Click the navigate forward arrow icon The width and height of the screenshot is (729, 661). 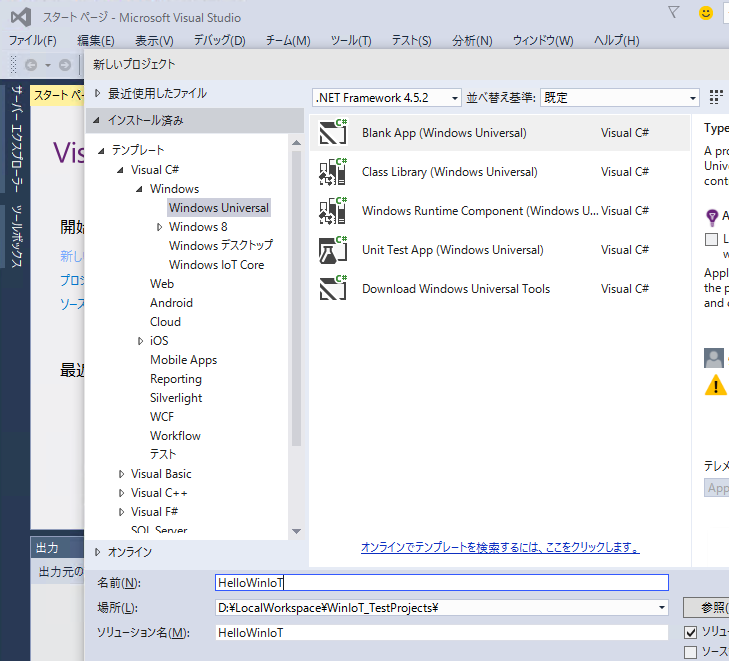coord(65,65)
